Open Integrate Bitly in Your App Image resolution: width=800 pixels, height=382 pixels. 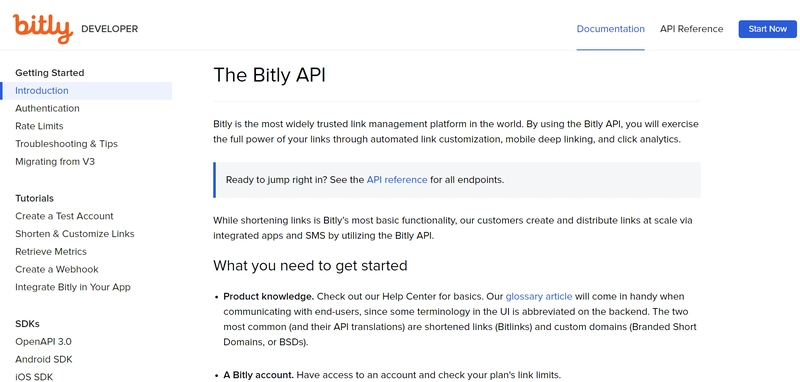coord(73,287)
